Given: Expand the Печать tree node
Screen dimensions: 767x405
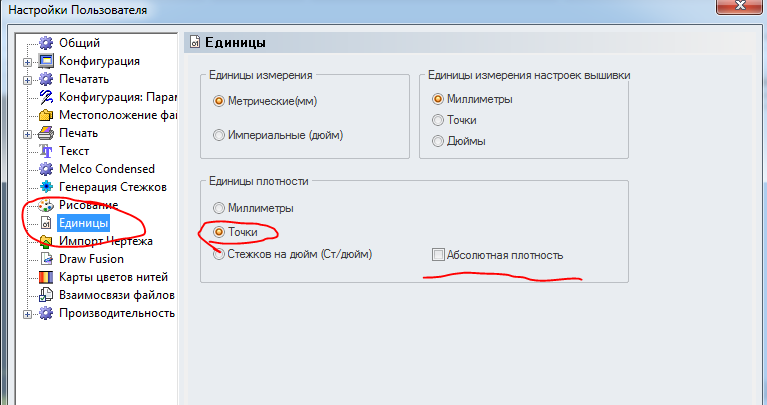Looking at the screenshot, I should tap(27, 134).
